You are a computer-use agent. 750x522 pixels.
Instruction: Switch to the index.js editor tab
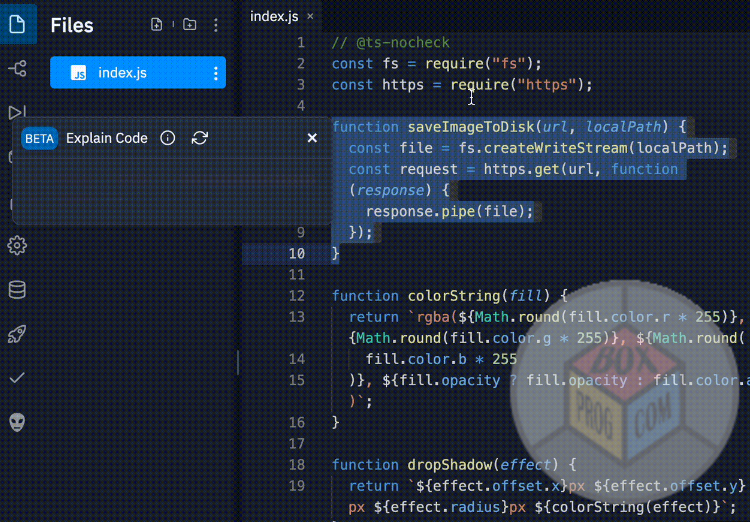(272, 16)
